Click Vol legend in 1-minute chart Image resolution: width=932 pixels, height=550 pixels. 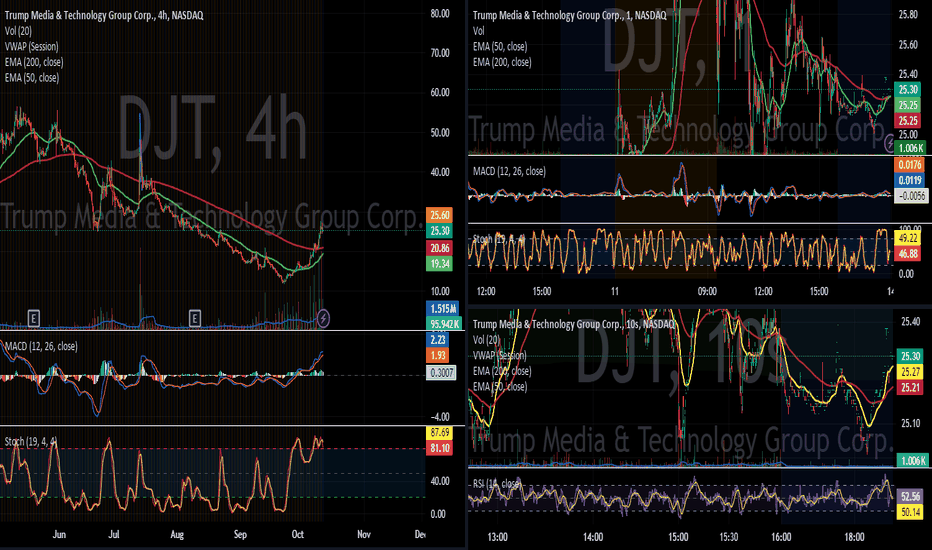pyautogui.click(x=478, y=31)
